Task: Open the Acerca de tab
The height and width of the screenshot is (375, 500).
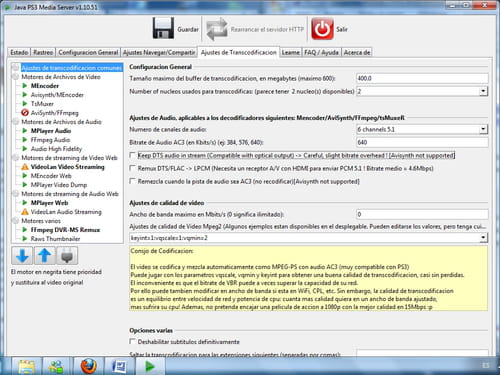Action: pyautogui.click(x=357, y=52)
